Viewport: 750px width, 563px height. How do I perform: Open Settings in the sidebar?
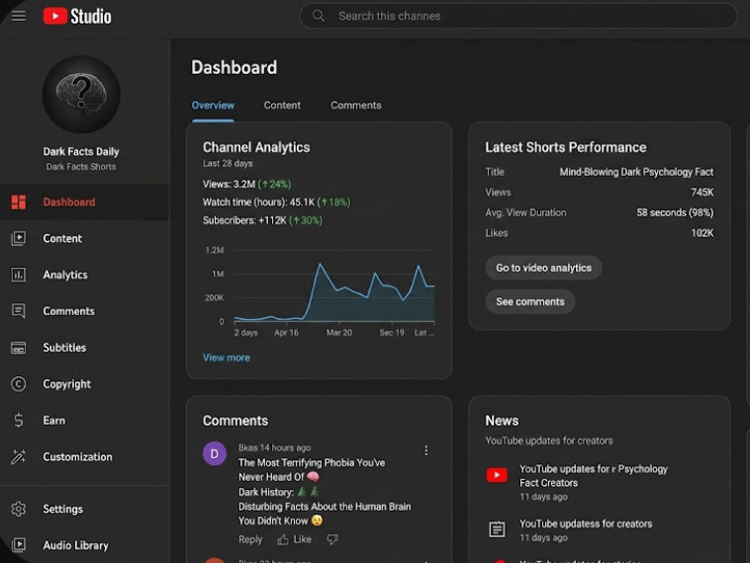click(x=84, y=509)
